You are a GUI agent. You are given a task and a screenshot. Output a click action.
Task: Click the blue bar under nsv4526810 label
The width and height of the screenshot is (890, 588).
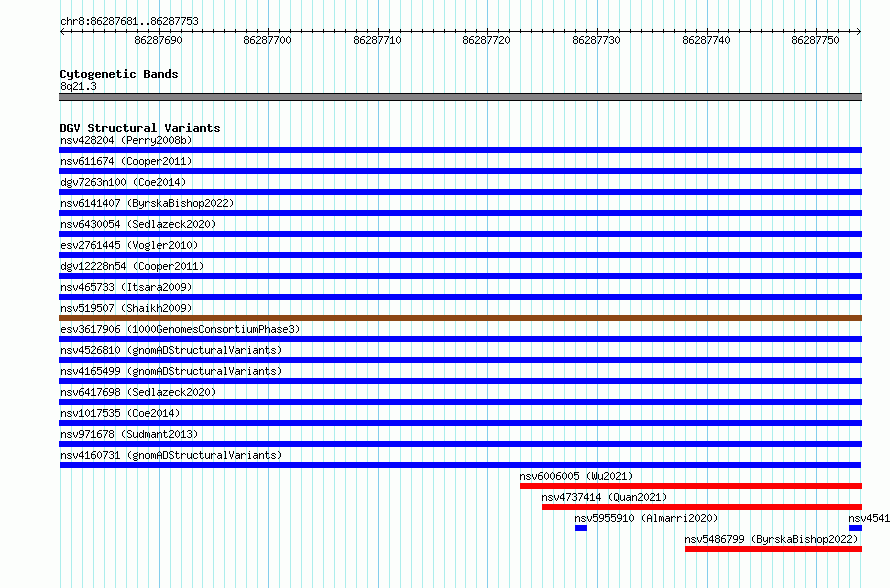[460, 360]
